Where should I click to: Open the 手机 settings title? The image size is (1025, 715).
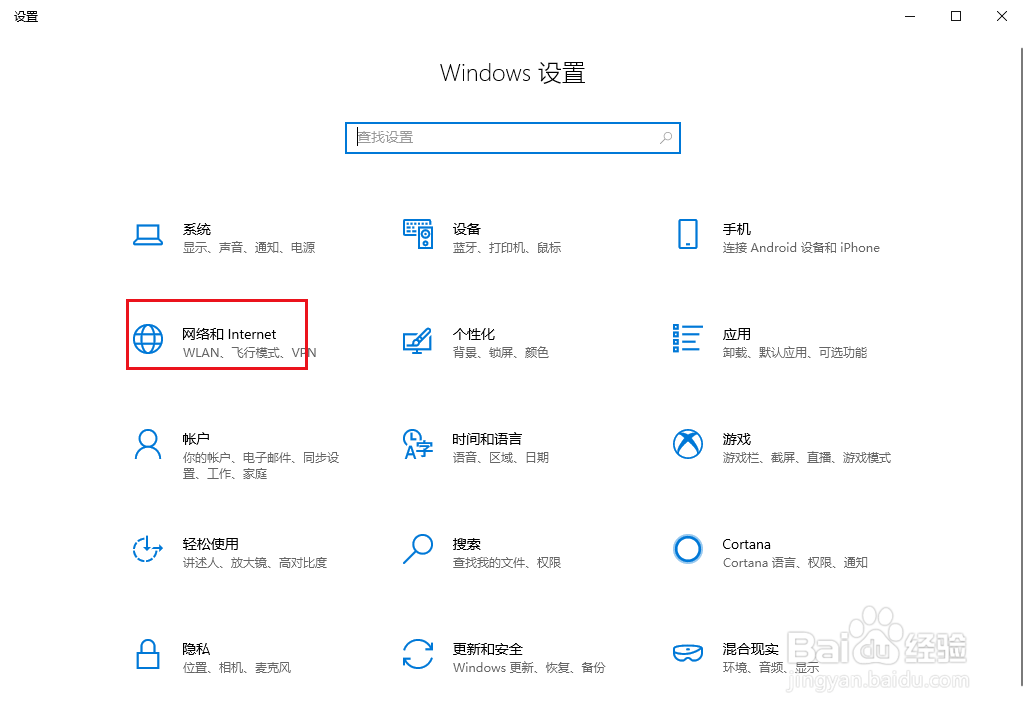point(737,229)
